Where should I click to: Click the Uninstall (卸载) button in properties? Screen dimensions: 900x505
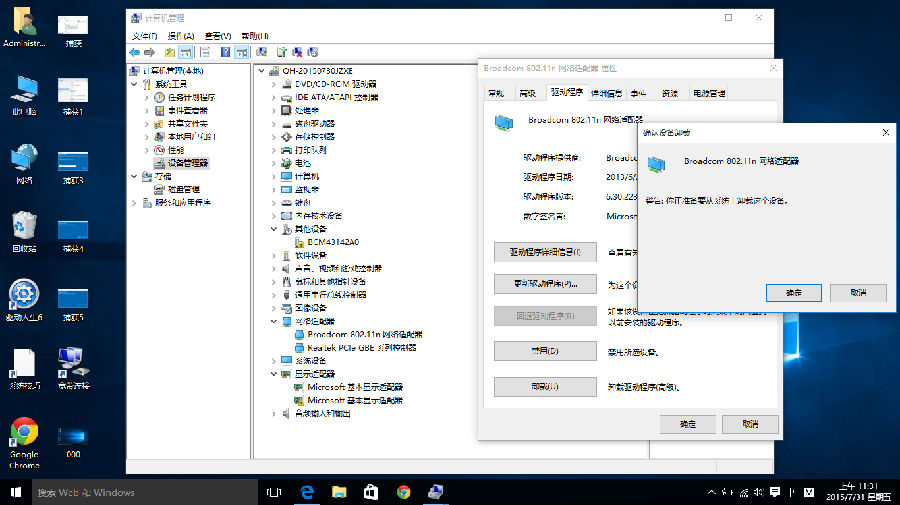[545, 387]
